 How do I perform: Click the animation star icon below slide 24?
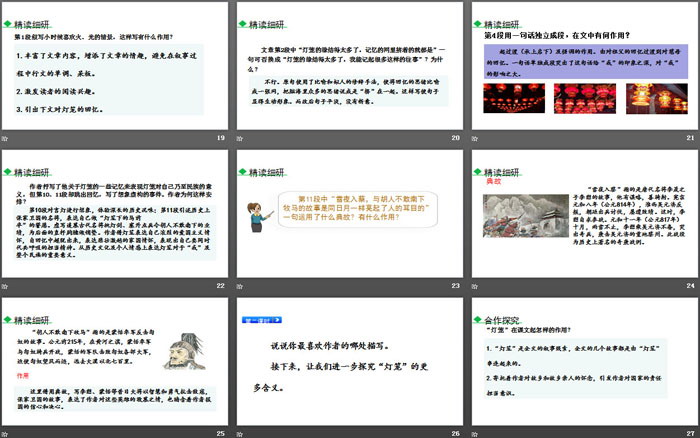[x=475, y=286]
